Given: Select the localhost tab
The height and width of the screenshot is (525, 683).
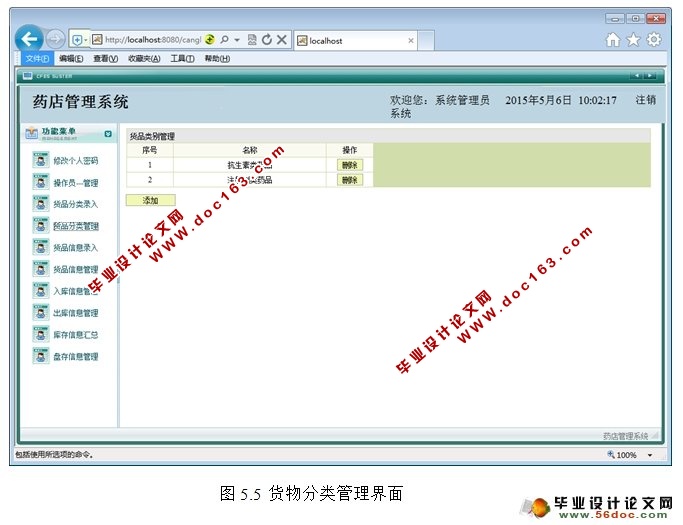Looking at the screenshot, I should point(356,41).
